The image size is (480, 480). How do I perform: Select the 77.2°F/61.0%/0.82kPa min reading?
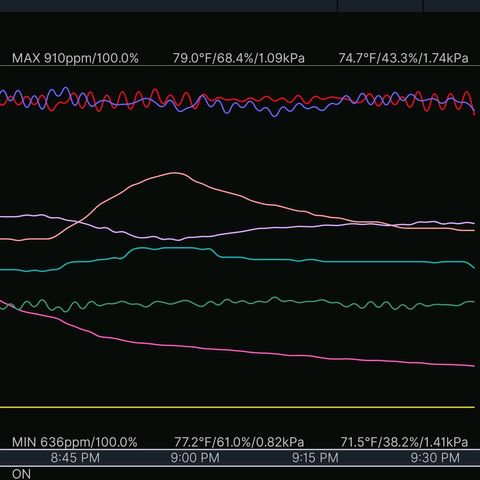[x=239, y=442]
